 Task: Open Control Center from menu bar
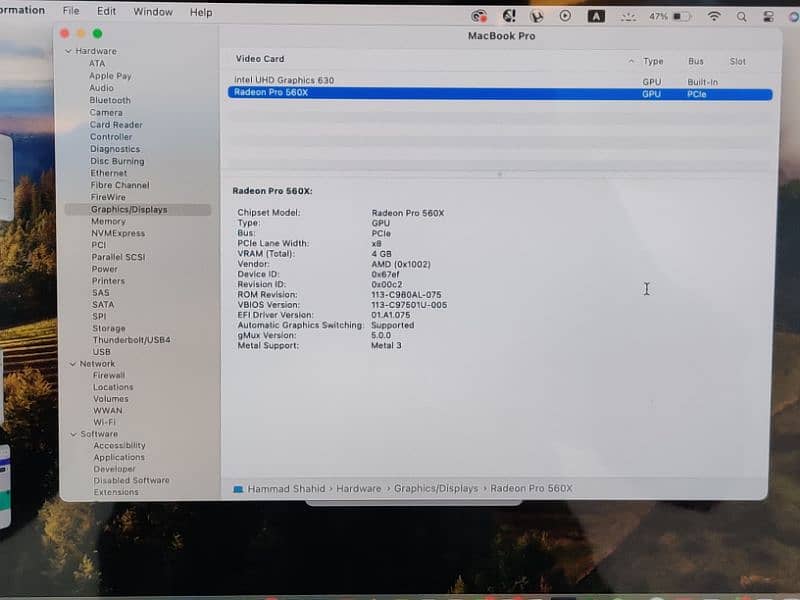coord(766,17)
